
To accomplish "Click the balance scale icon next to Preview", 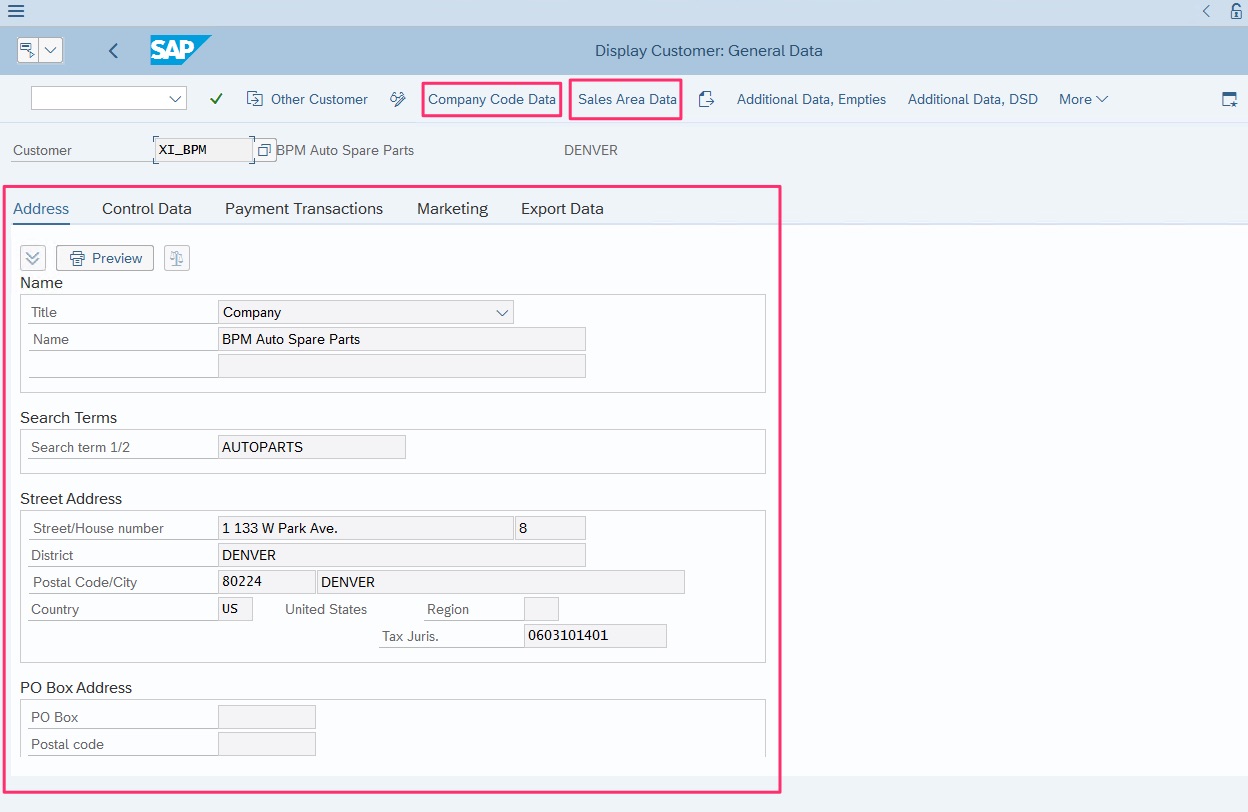I will click(x=176, y=258).
